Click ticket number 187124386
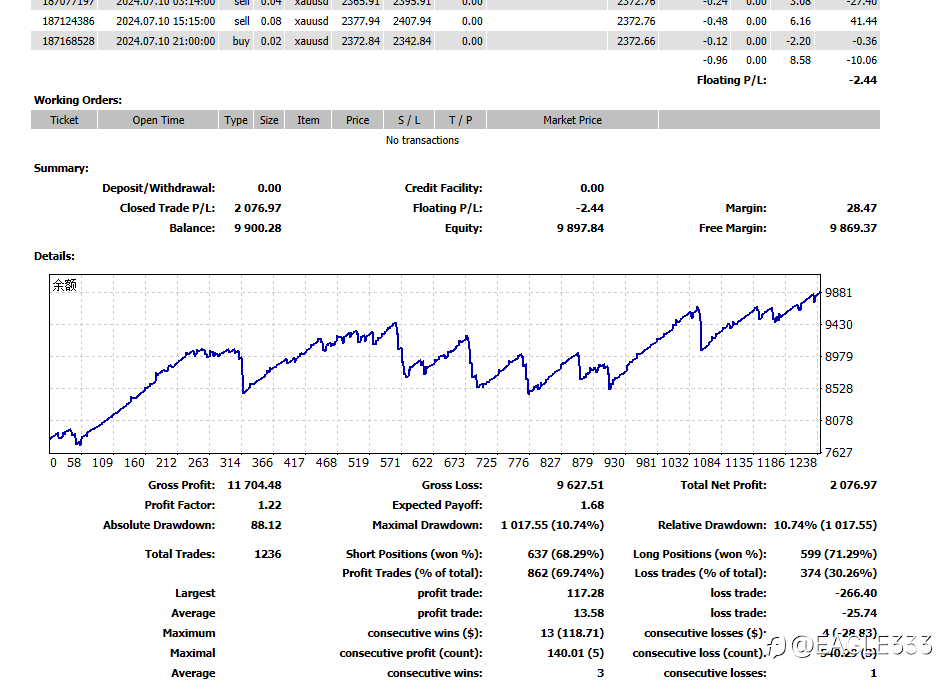This screenshot has width=943, height=685. pos(68,21)
